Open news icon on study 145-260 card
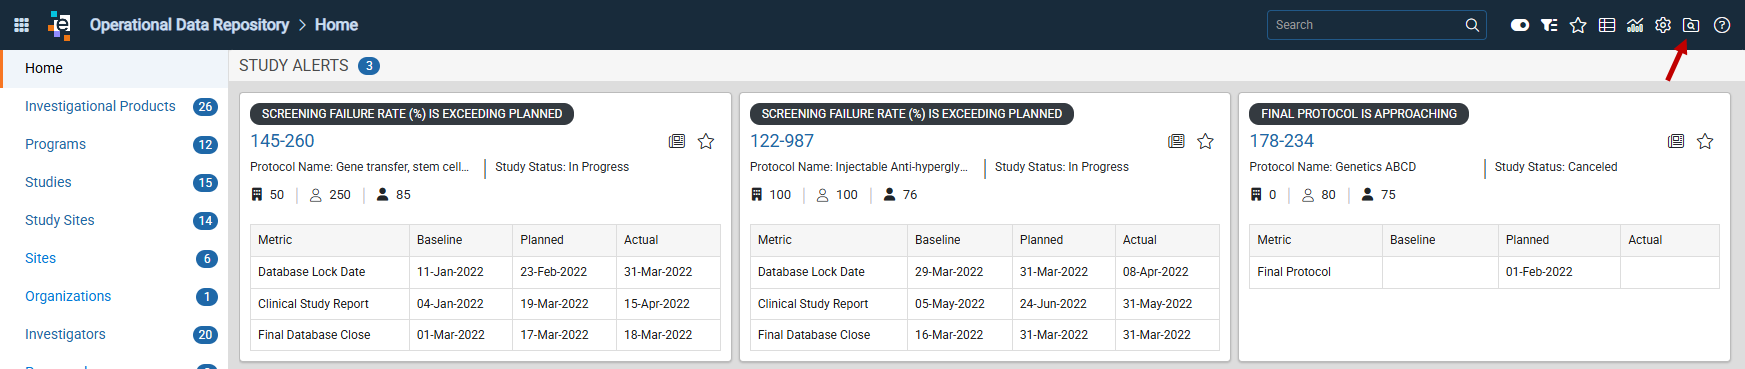The height and width of the screenshot is (369, 1745). (677, 141)
